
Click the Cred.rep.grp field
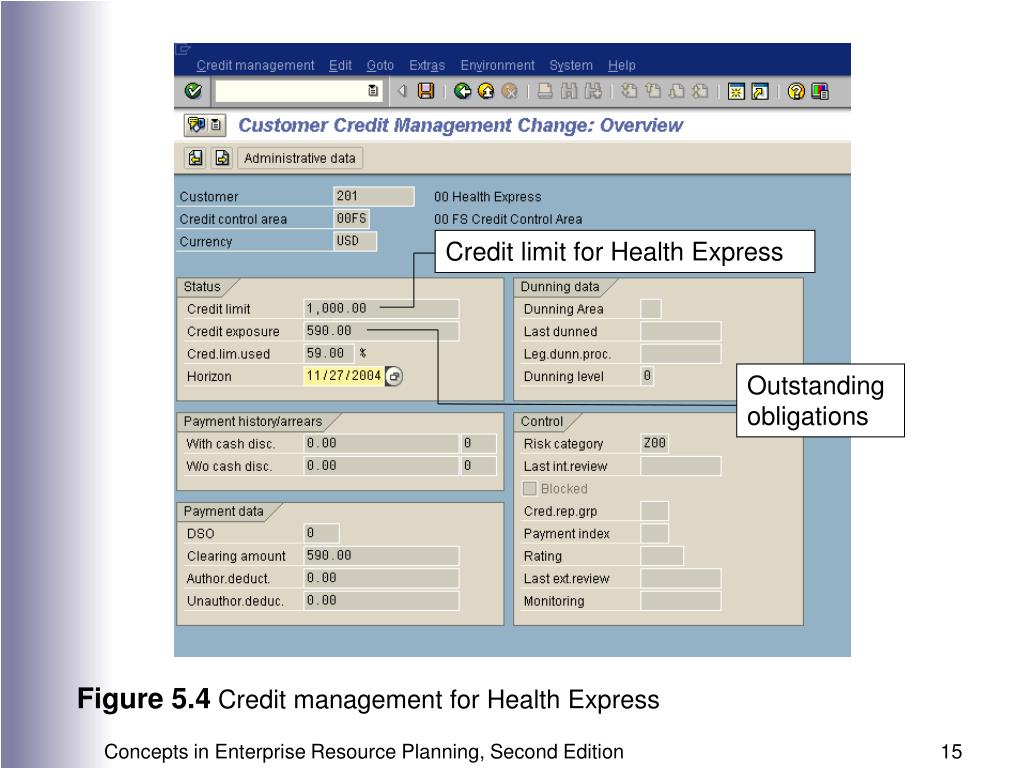coord(654,511)
